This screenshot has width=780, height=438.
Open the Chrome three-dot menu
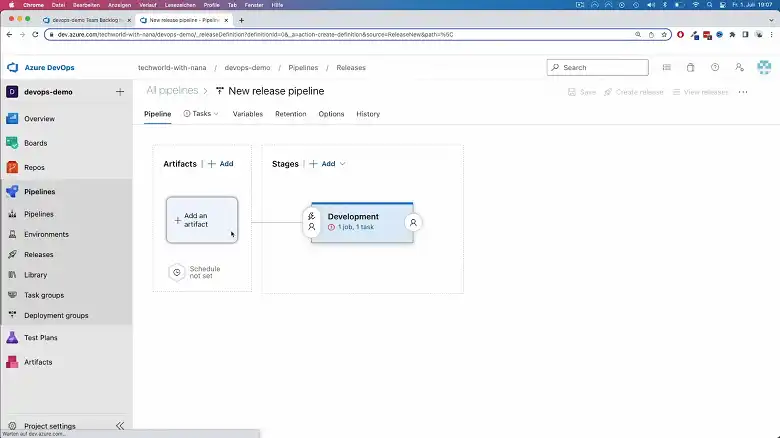(771, 35)
